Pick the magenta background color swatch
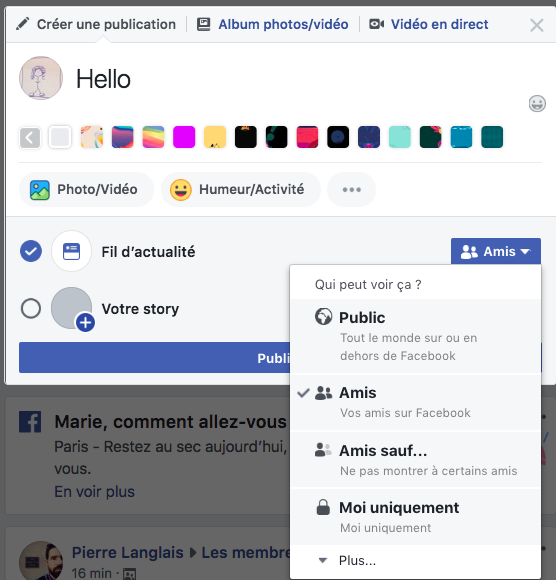 (184, 137)
